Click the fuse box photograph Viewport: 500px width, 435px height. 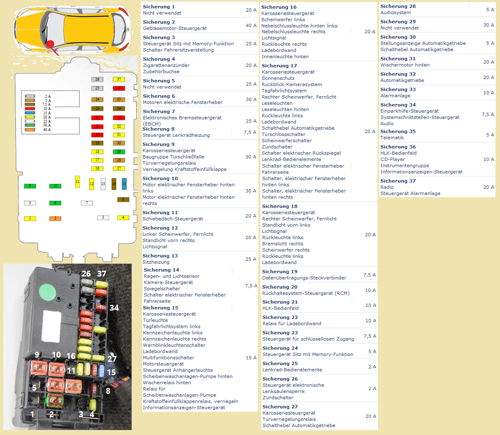(68, 347)
